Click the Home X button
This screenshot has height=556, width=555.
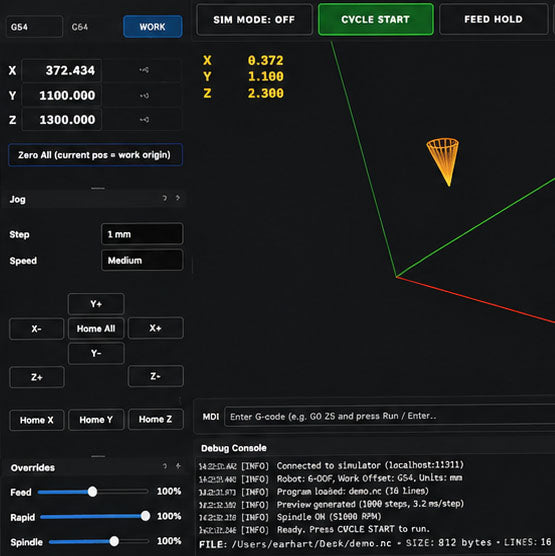(37, 420)
